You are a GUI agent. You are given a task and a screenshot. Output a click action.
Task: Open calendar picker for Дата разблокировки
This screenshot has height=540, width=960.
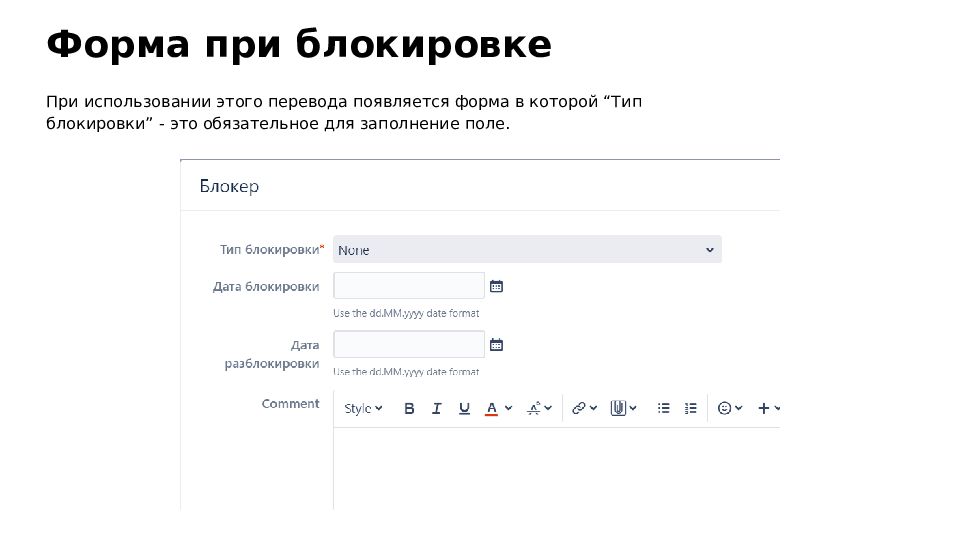click(x=496, y=345)
